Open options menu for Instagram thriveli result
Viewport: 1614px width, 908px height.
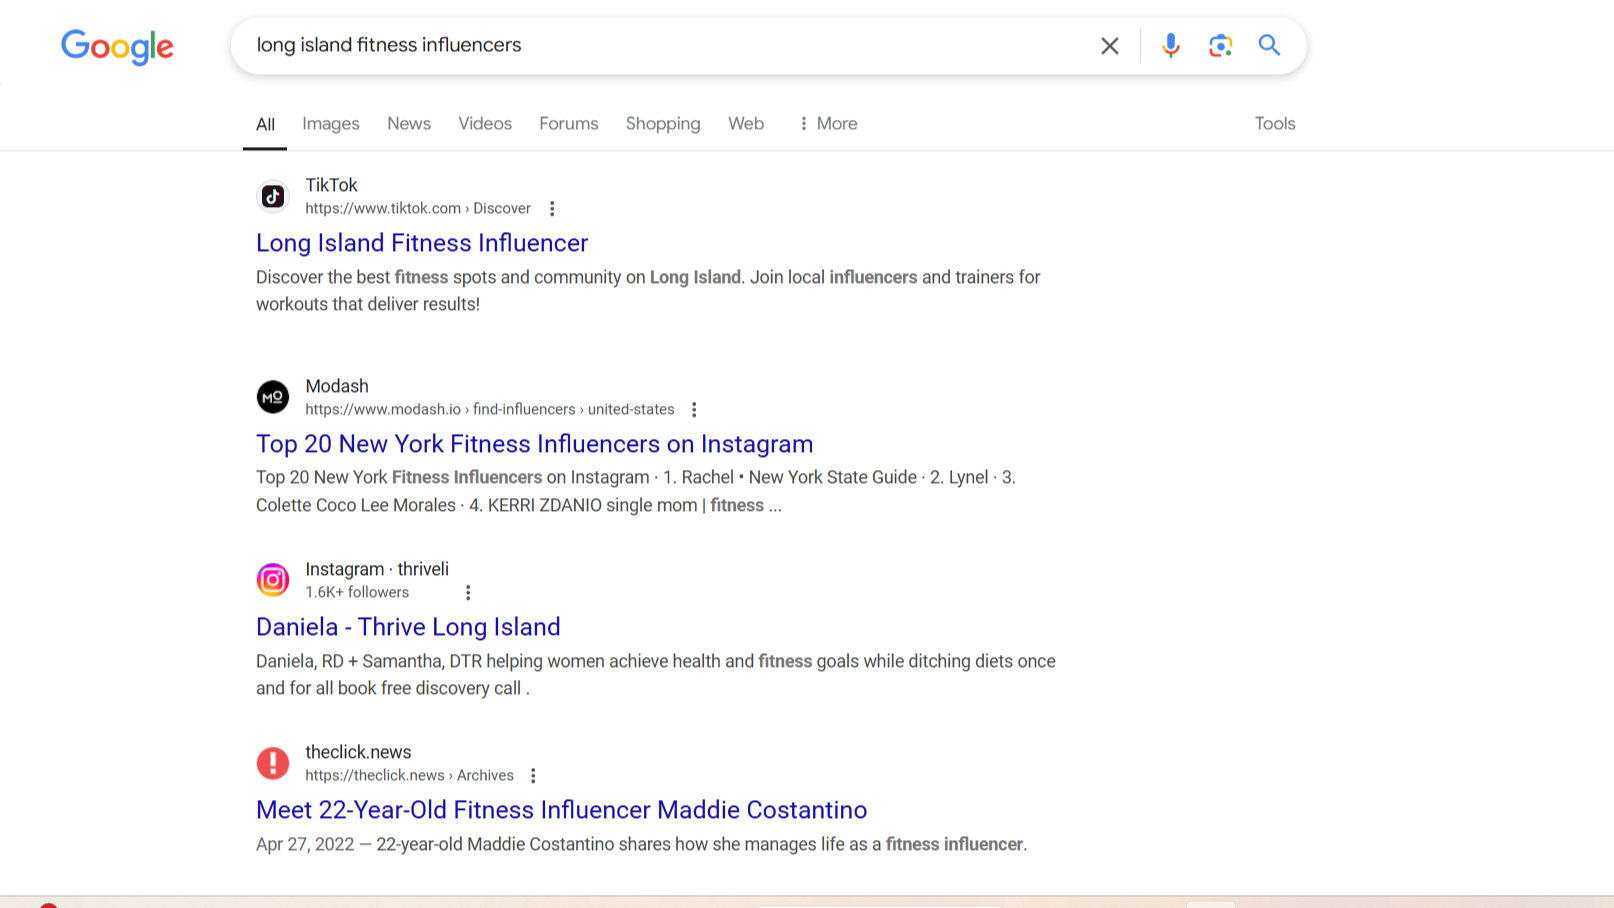(x=468, y=593)
